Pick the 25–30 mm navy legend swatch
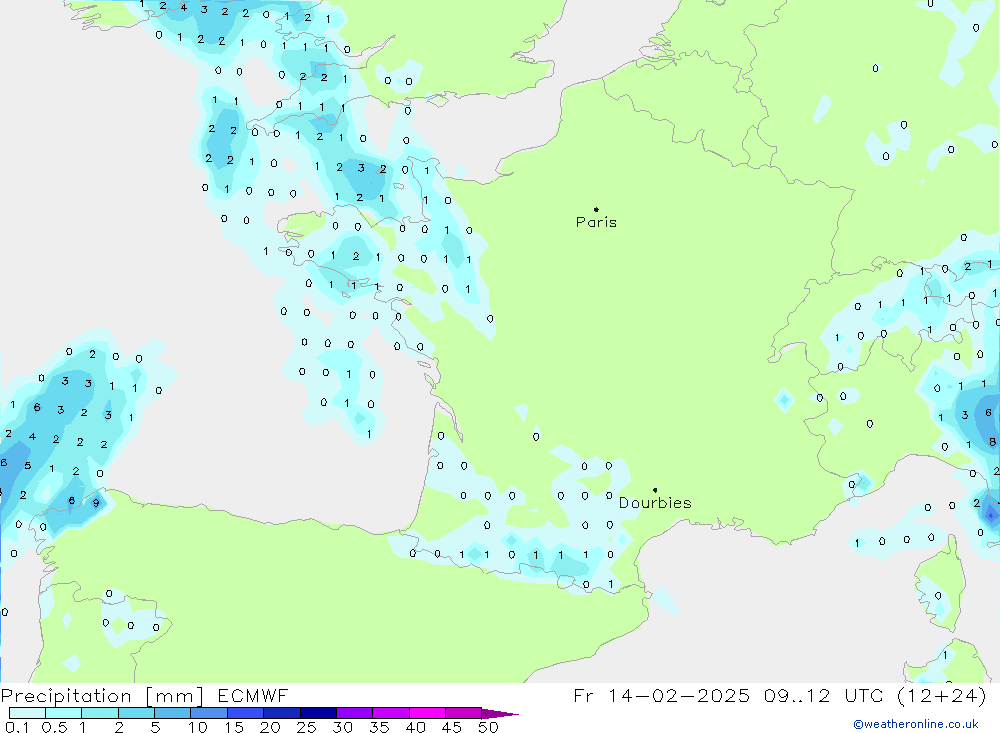1000x733 pixels. click(318, 713)
